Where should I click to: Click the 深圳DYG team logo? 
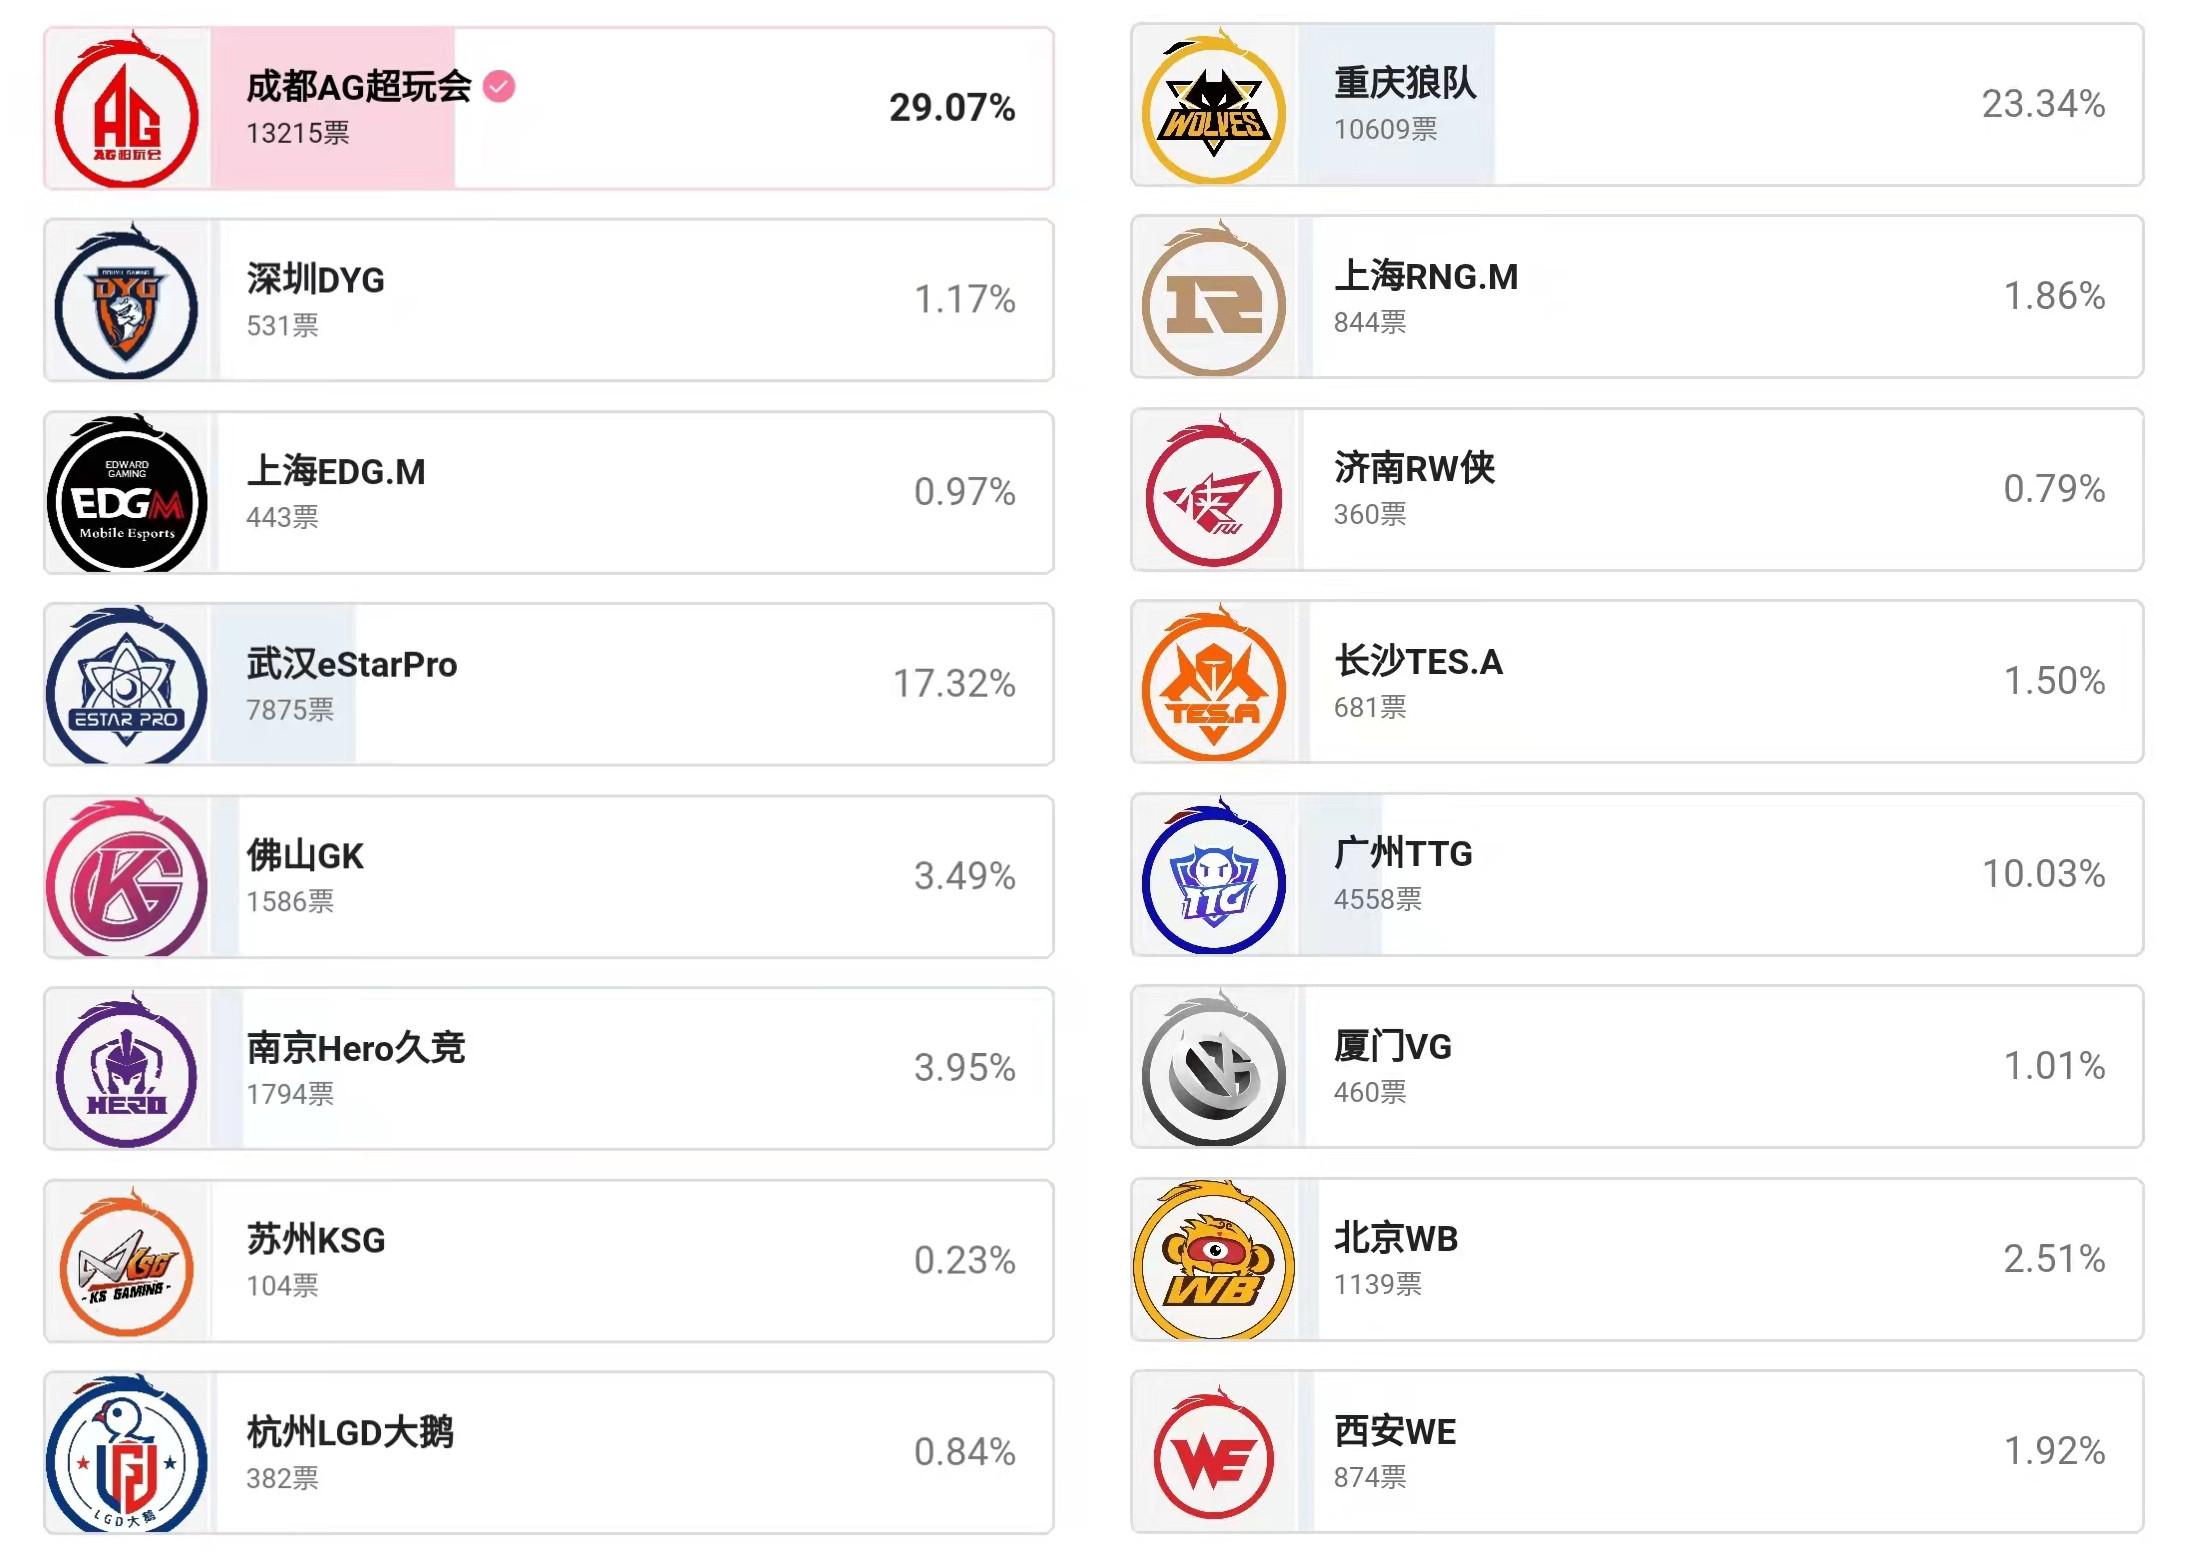point(127,302)
